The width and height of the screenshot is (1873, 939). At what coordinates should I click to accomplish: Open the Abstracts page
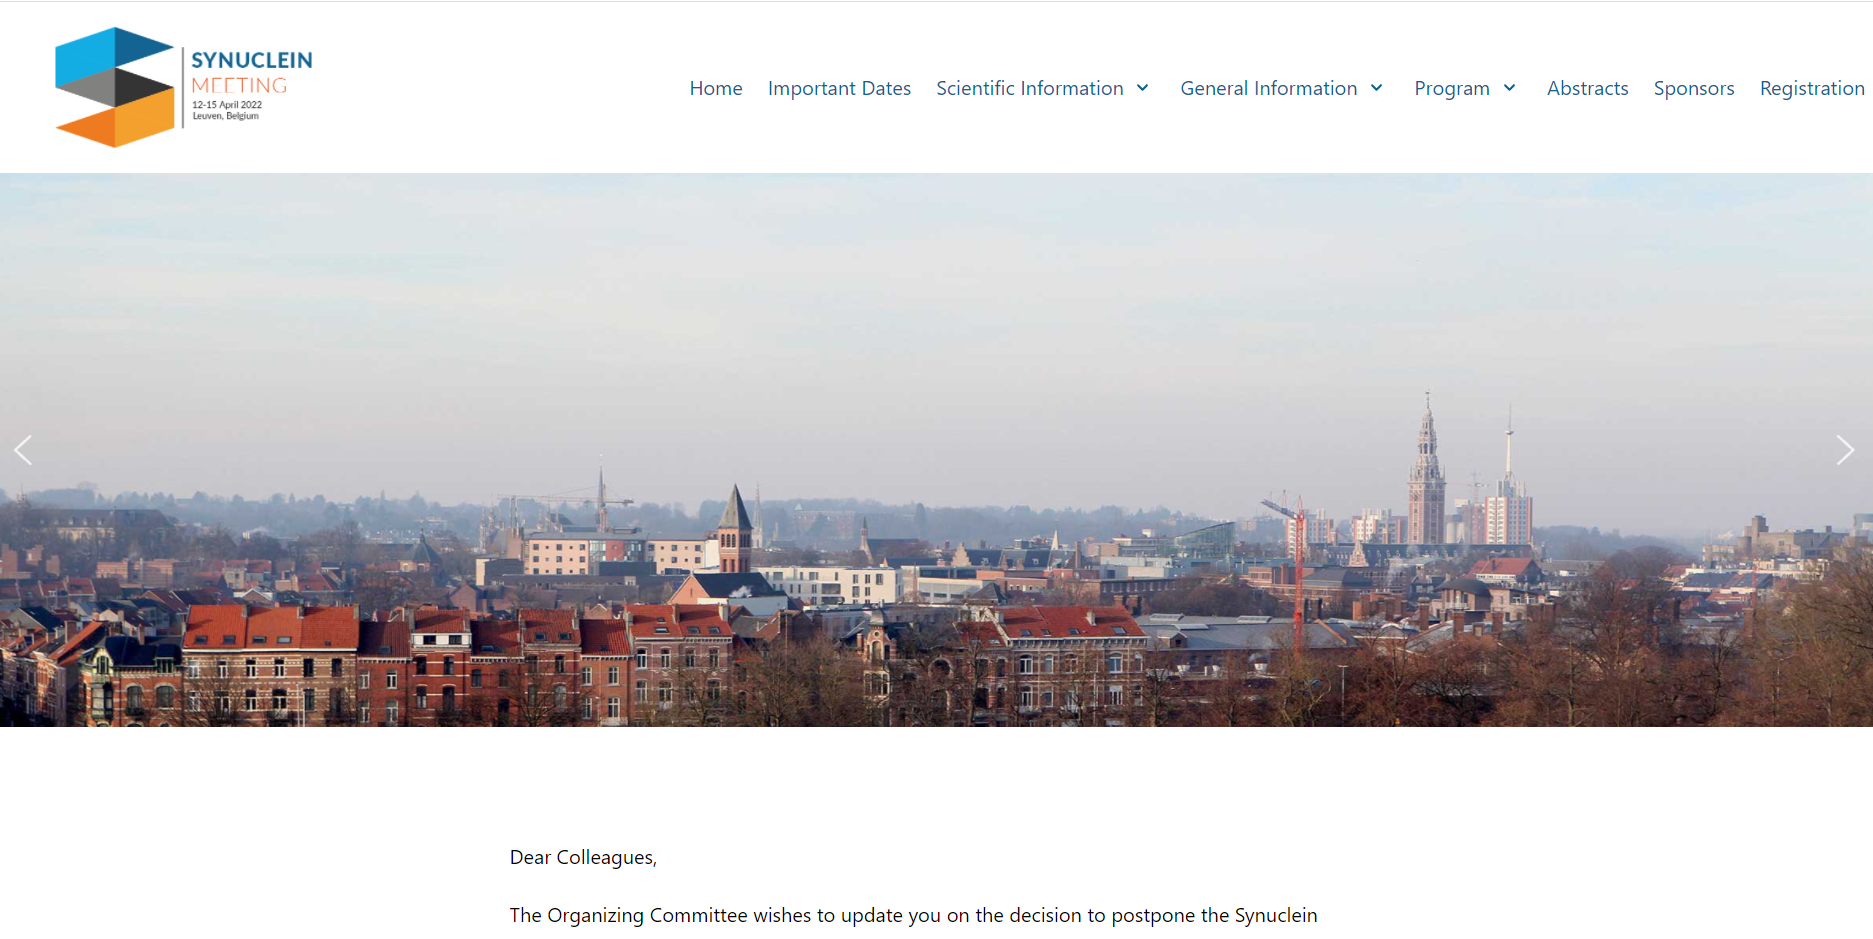pos(1587,88)
